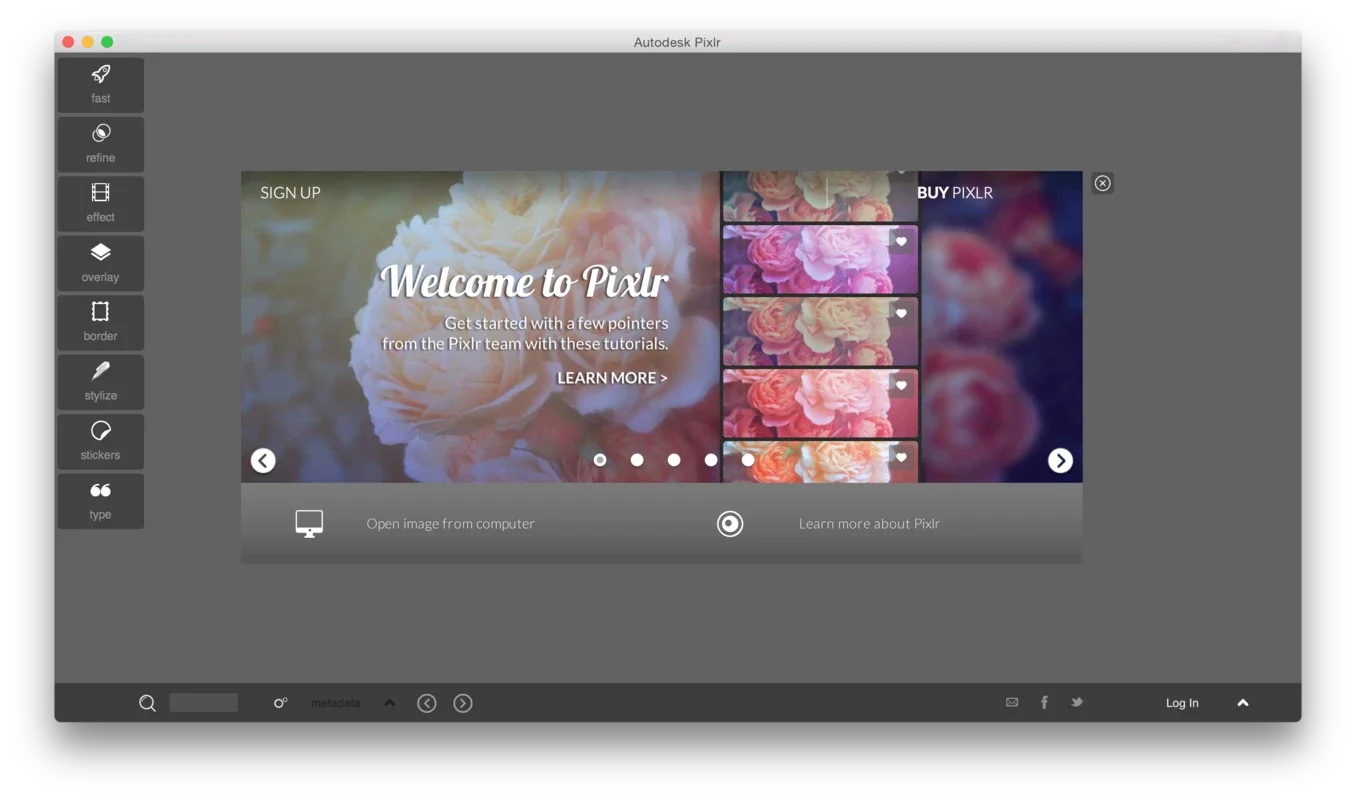Screen dimensions: 1356x800
Task: Select the second carousel dot
Action: coord(637,460)
